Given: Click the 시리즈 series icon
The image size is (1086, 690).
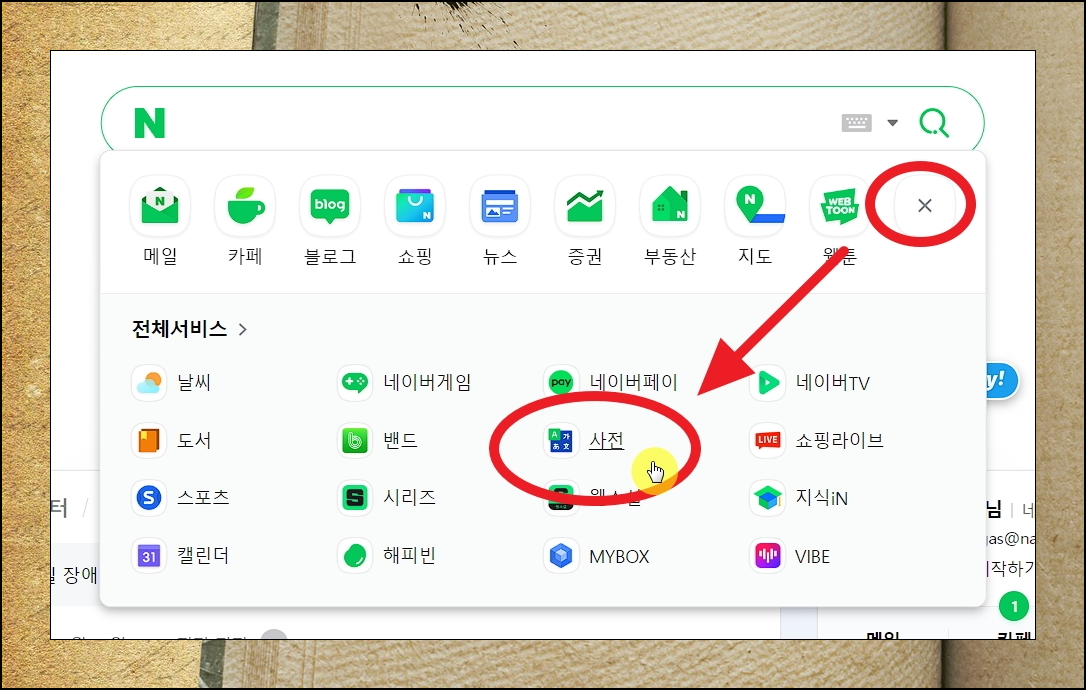Looking at the screenshot, I should point(355,497).
